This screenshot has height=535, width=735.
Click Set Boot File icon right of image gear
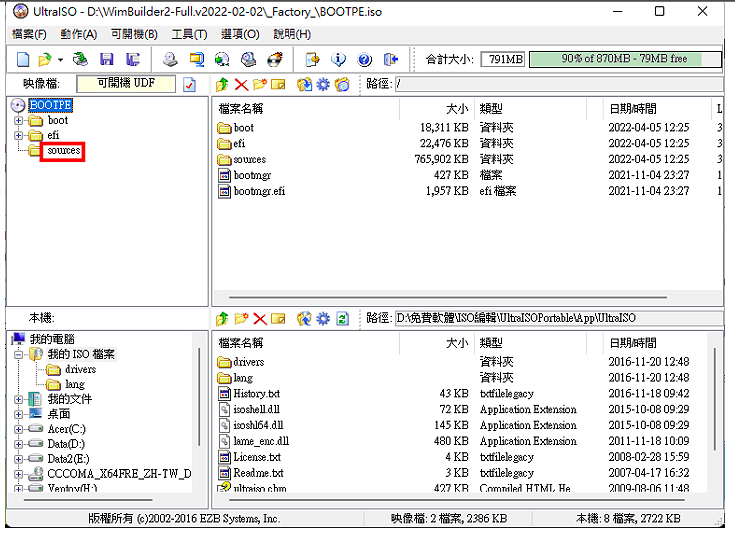click(342, 84)
